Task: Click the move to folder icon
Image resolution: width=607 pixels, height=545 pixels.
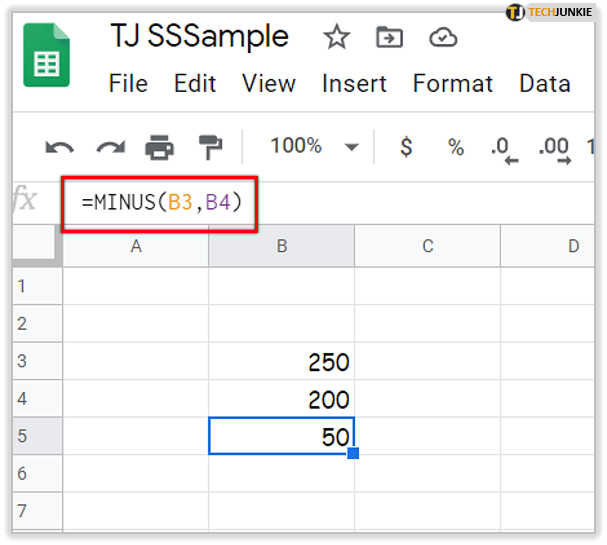Action: click(x=389, y=38)
